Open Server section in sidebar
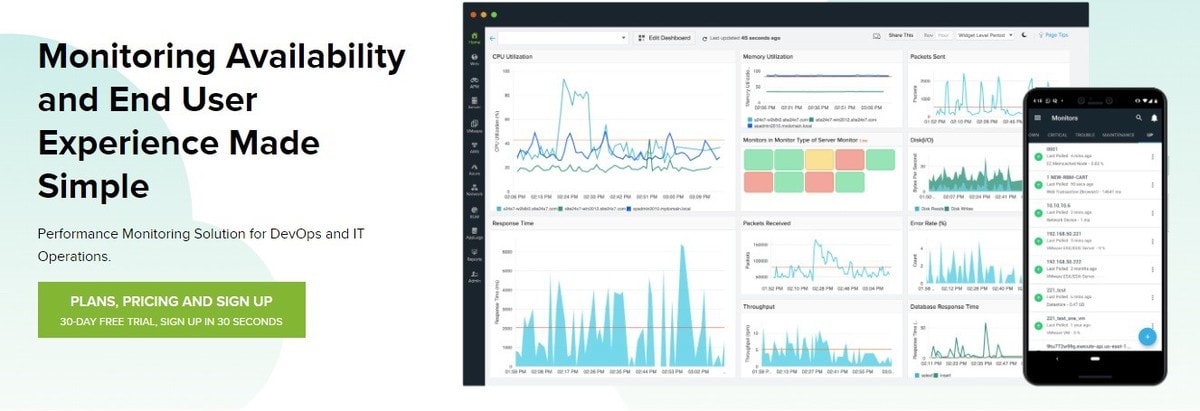This screenshot has width=1200, height=411. pos(474,103)
